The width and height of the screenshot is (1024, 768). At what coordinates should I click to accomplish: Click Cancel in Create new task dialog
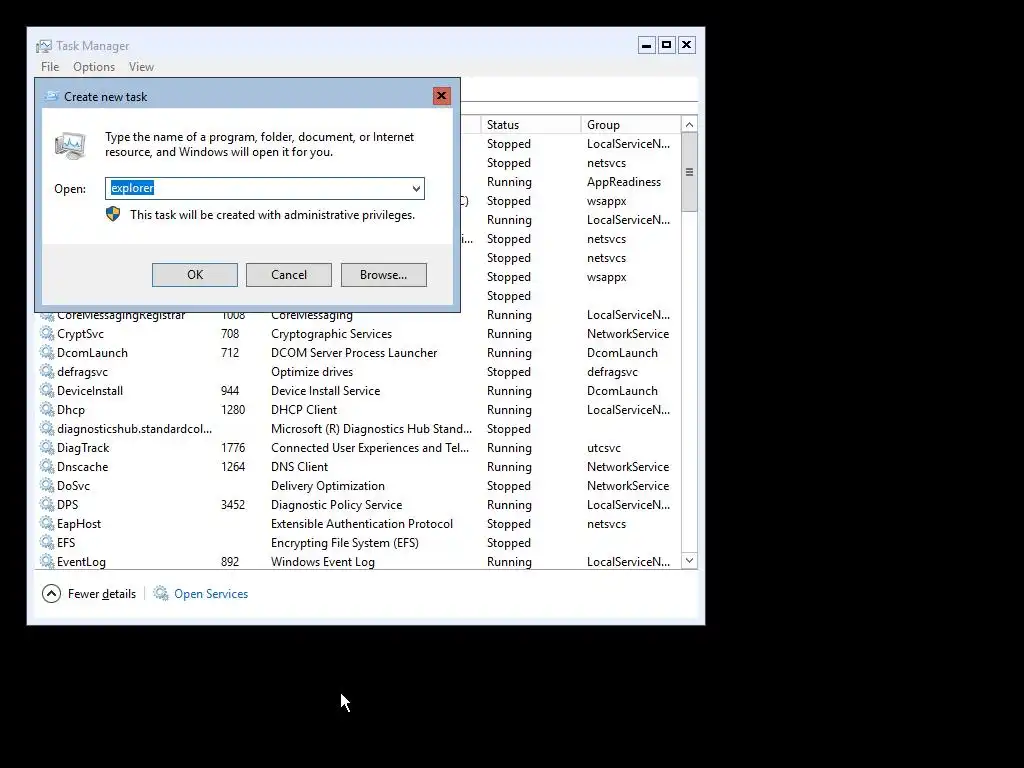click(x=289, y=275)
